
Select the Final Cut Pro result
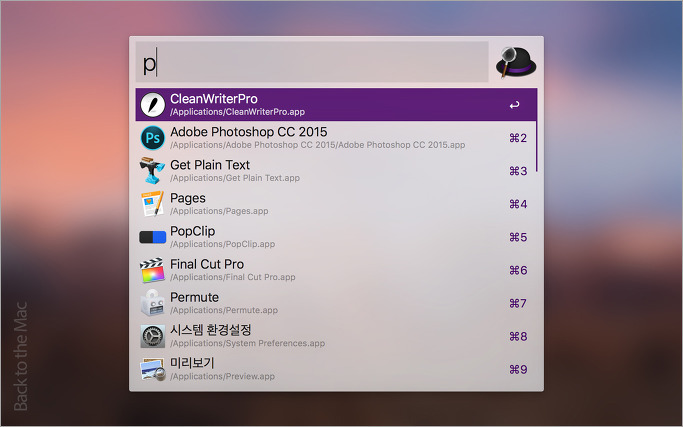336,270
